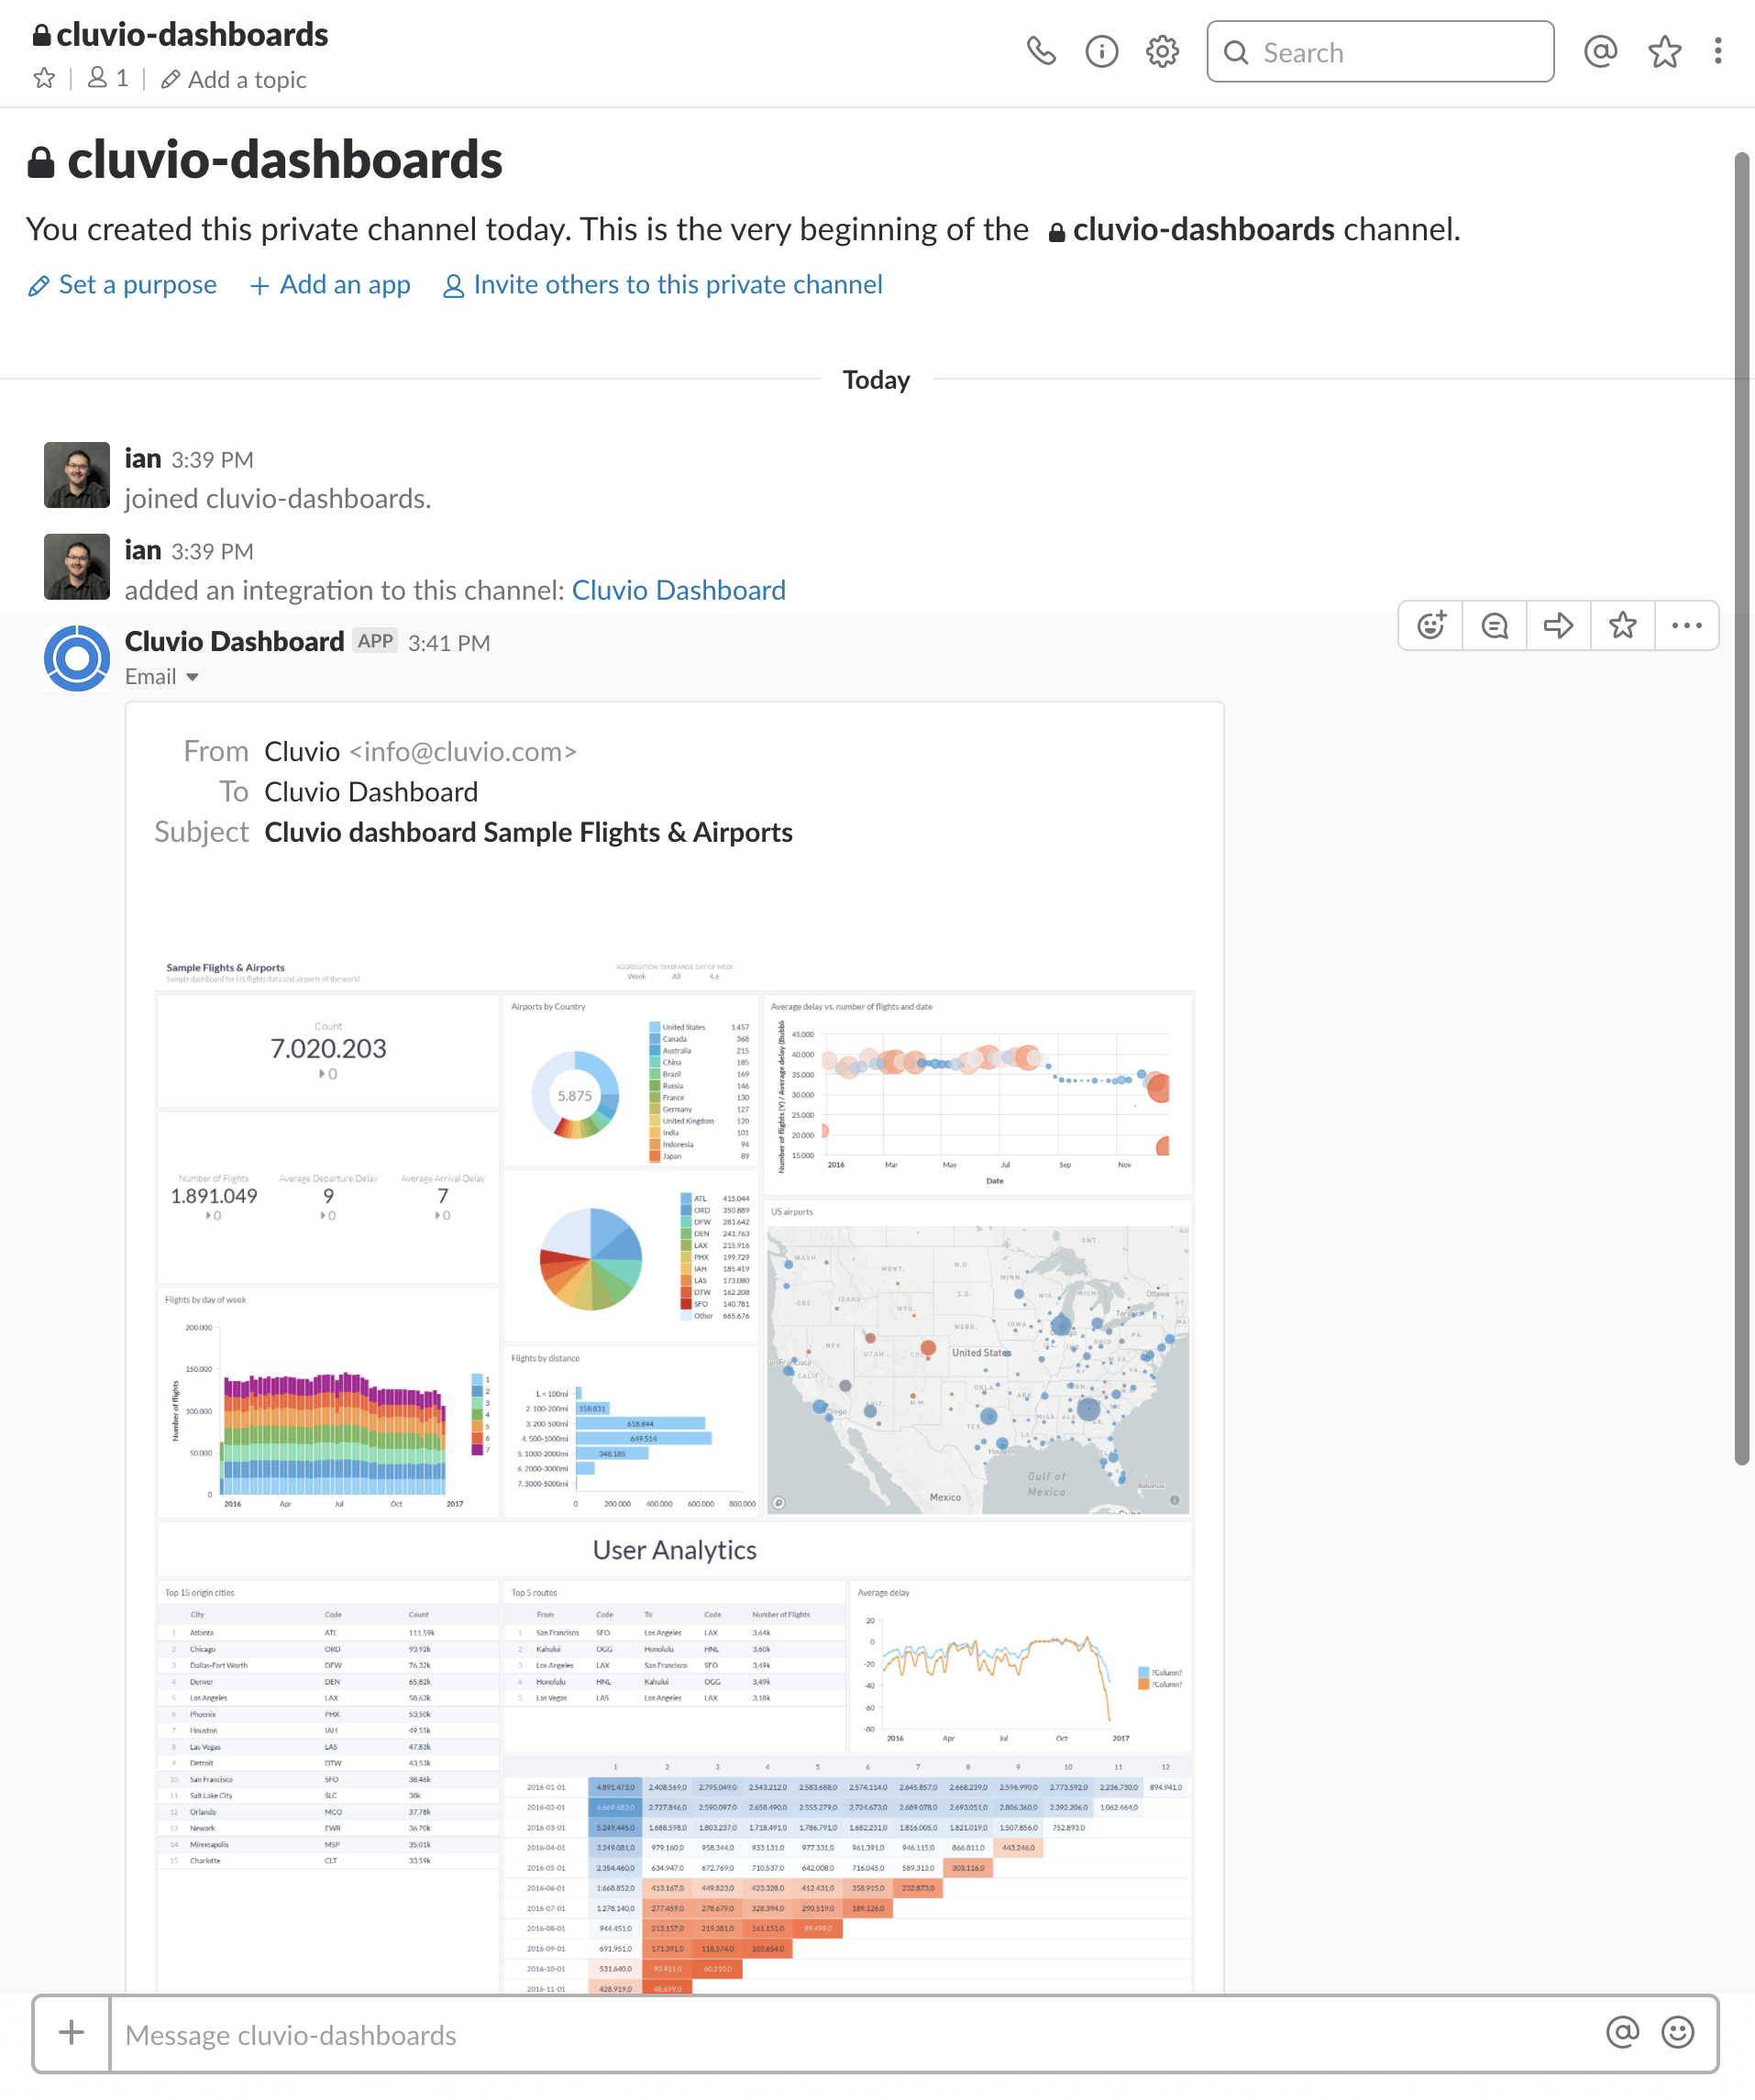The width and height of the screenshot is (1755, 2100).
Task: Insert a mention with composer @ icon
Action: pyautogui.click(x=1622, y=2033)
